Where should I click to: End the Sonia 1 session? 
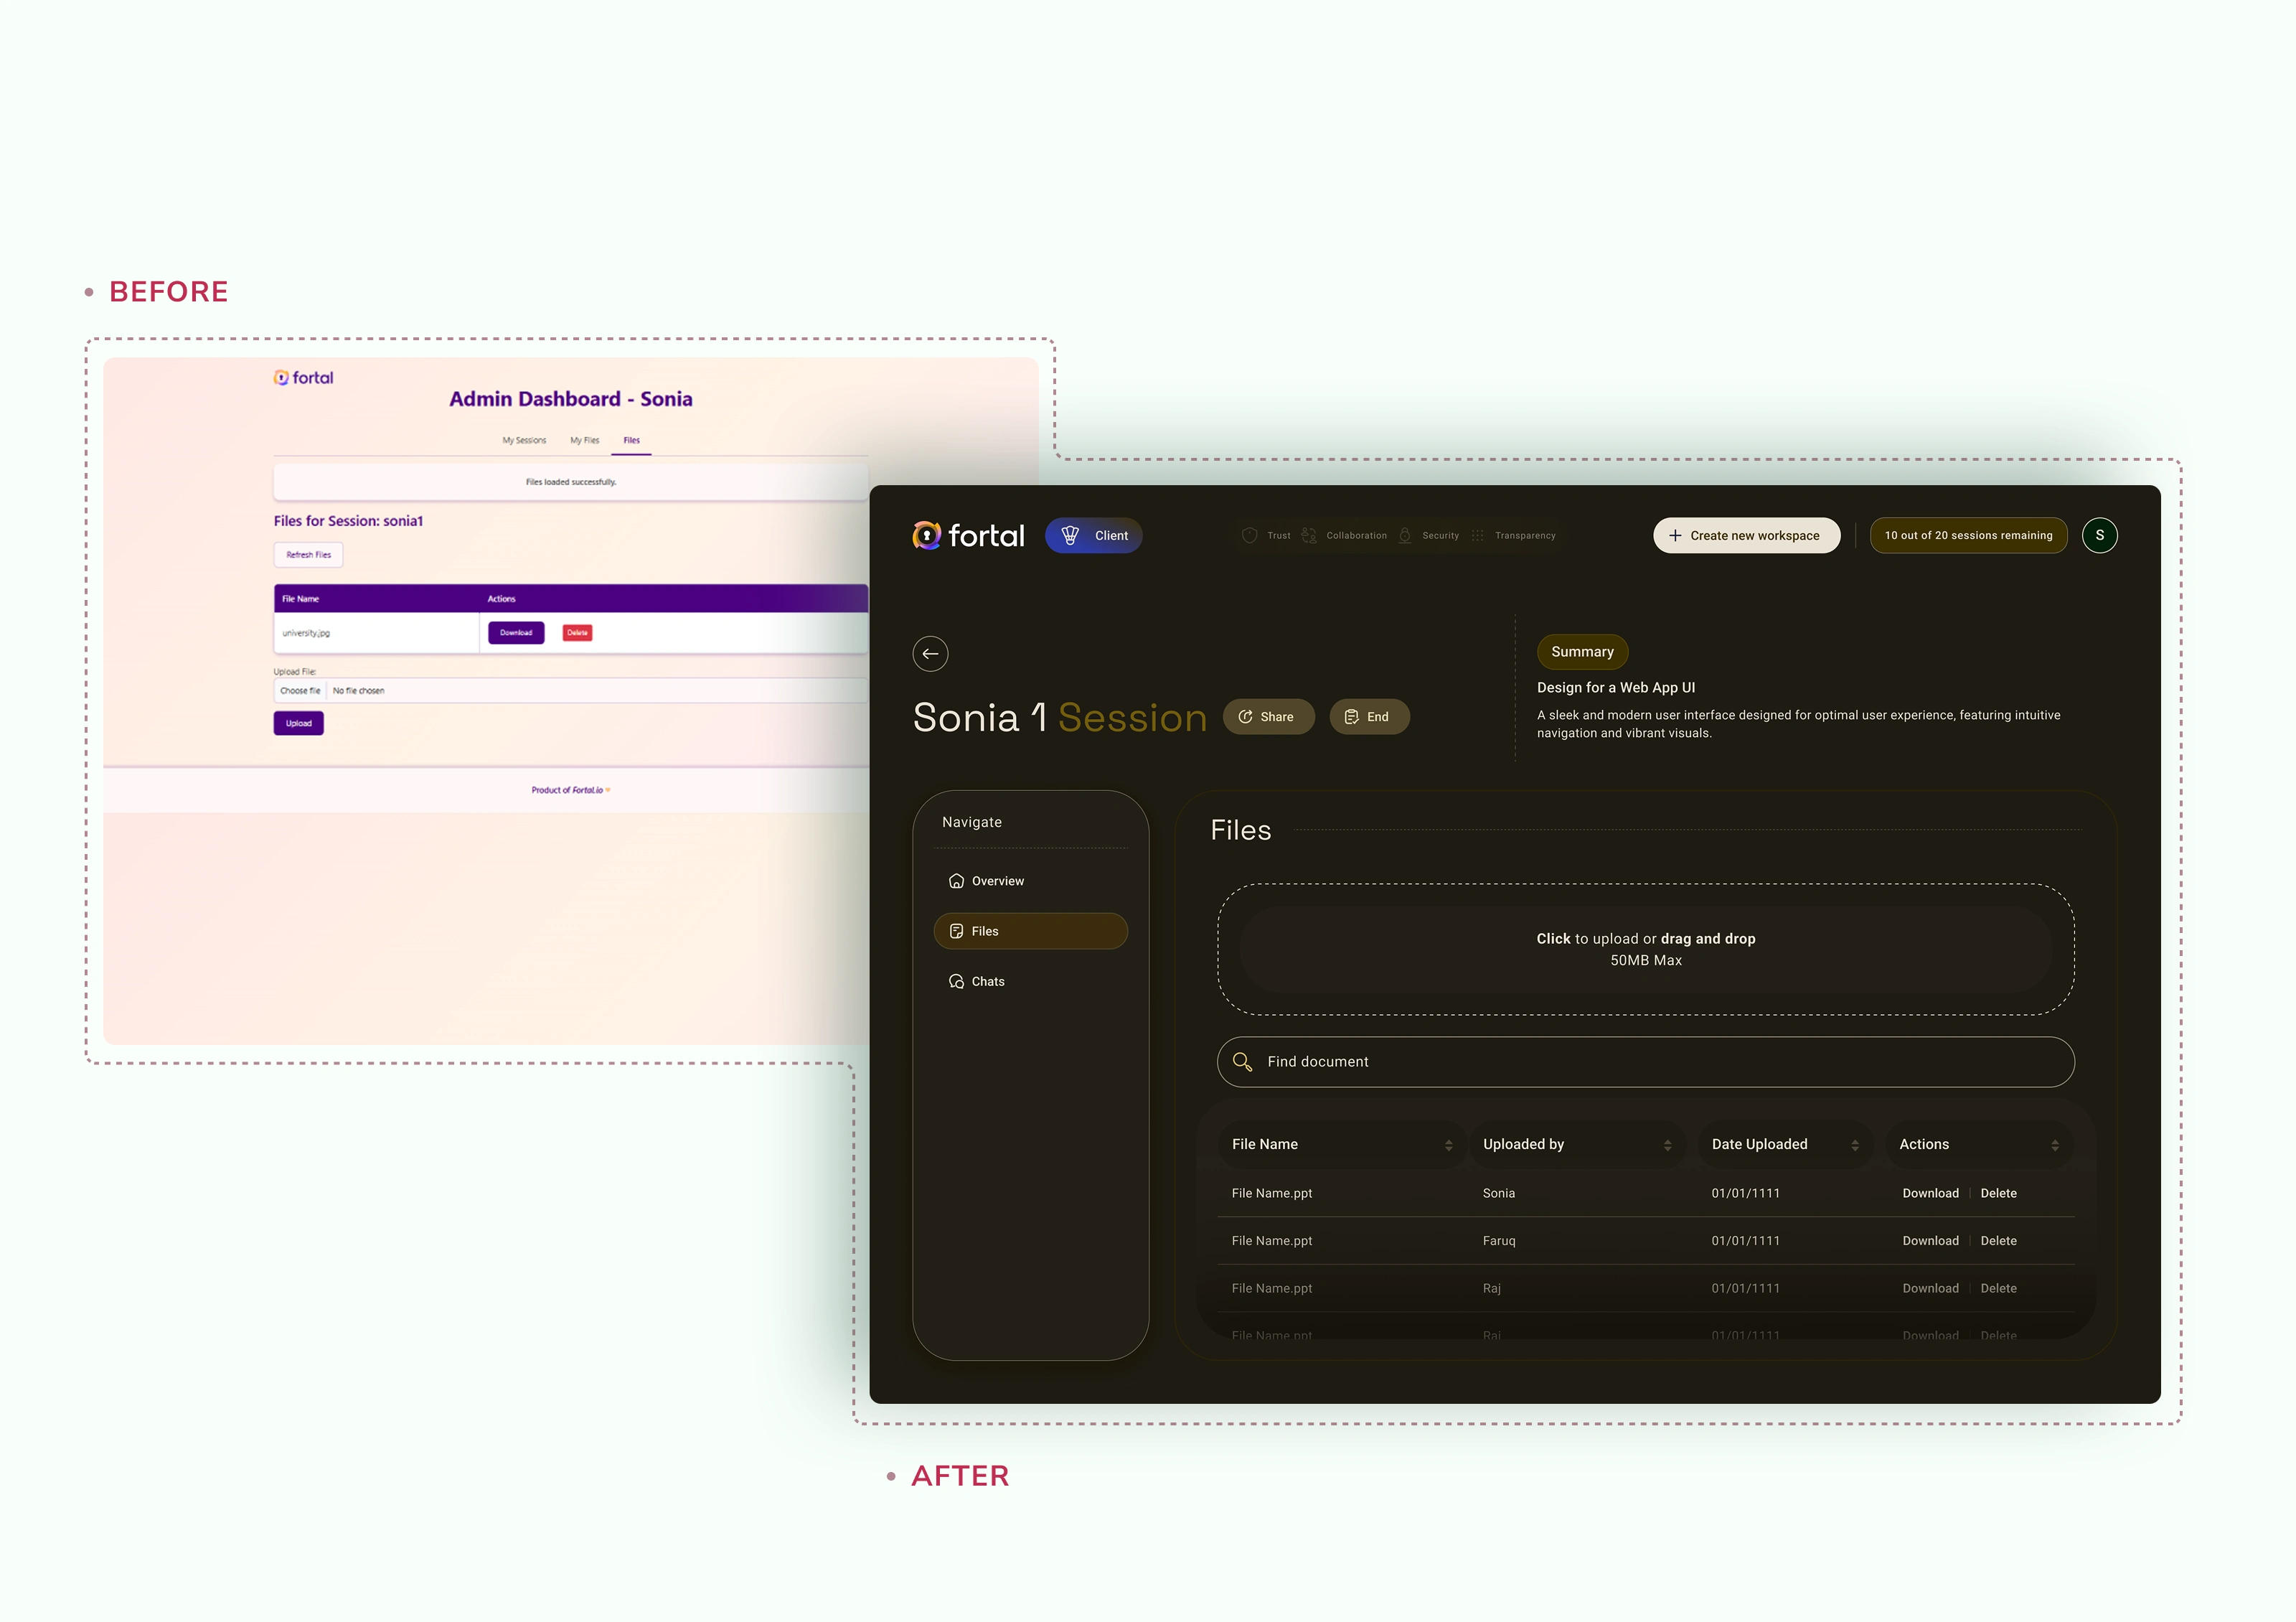pos(1368,717)
